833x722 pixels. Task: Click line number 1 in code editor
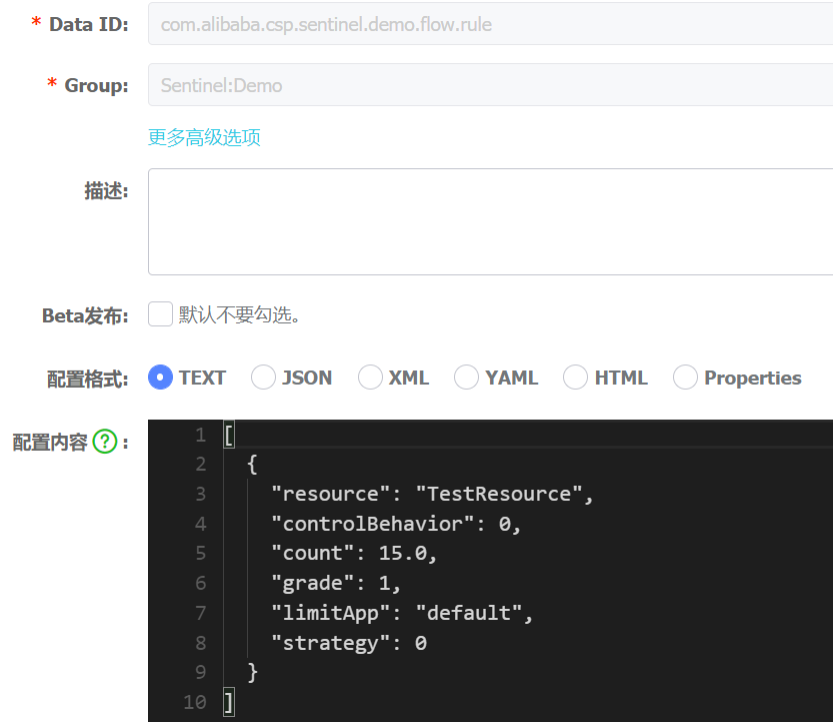tap(200, 435)
